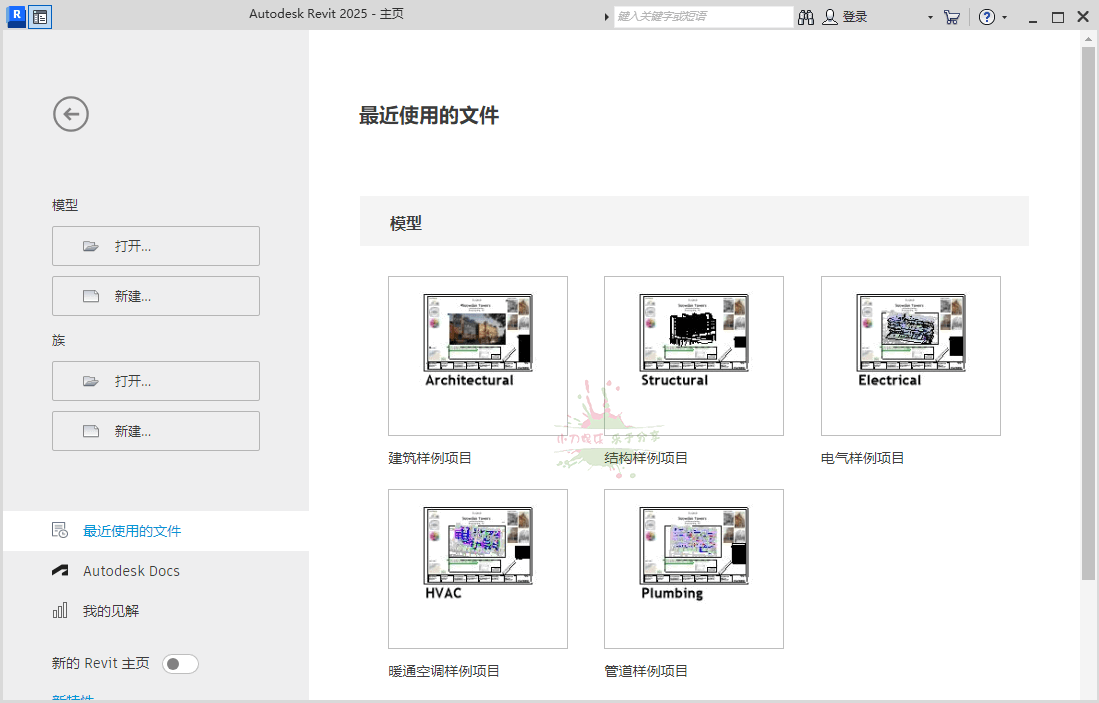Enable the 新的 Revit 主页 toggle
1099x703 pixels.
click(x=180, y=663)
